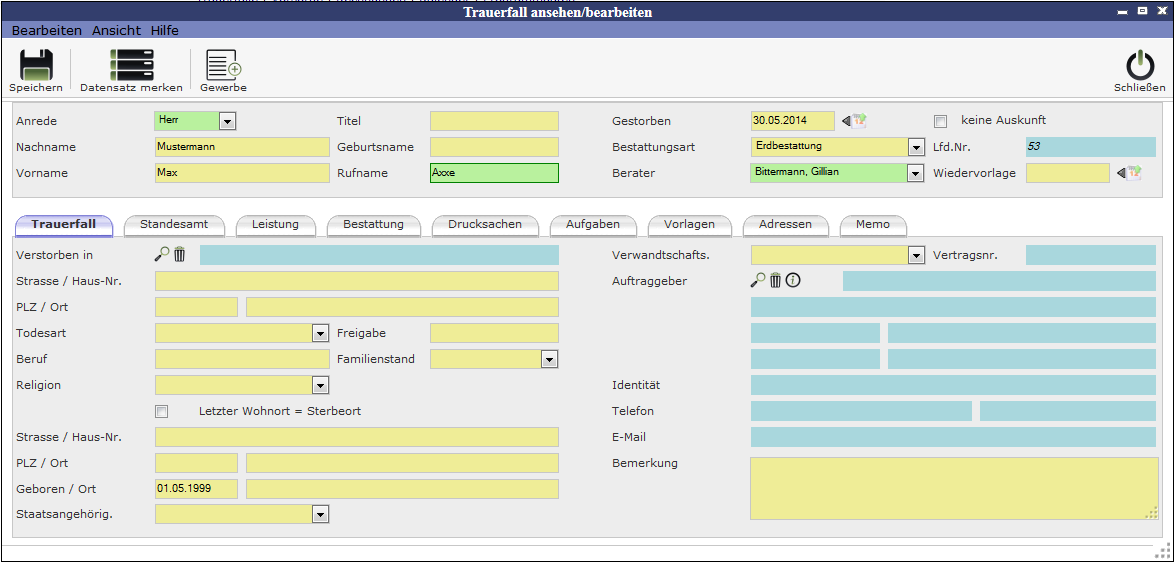Viewport: 1174px width, 562px height.
Task: Switch to the Drucksachen tab
Action: coord(485,225)
